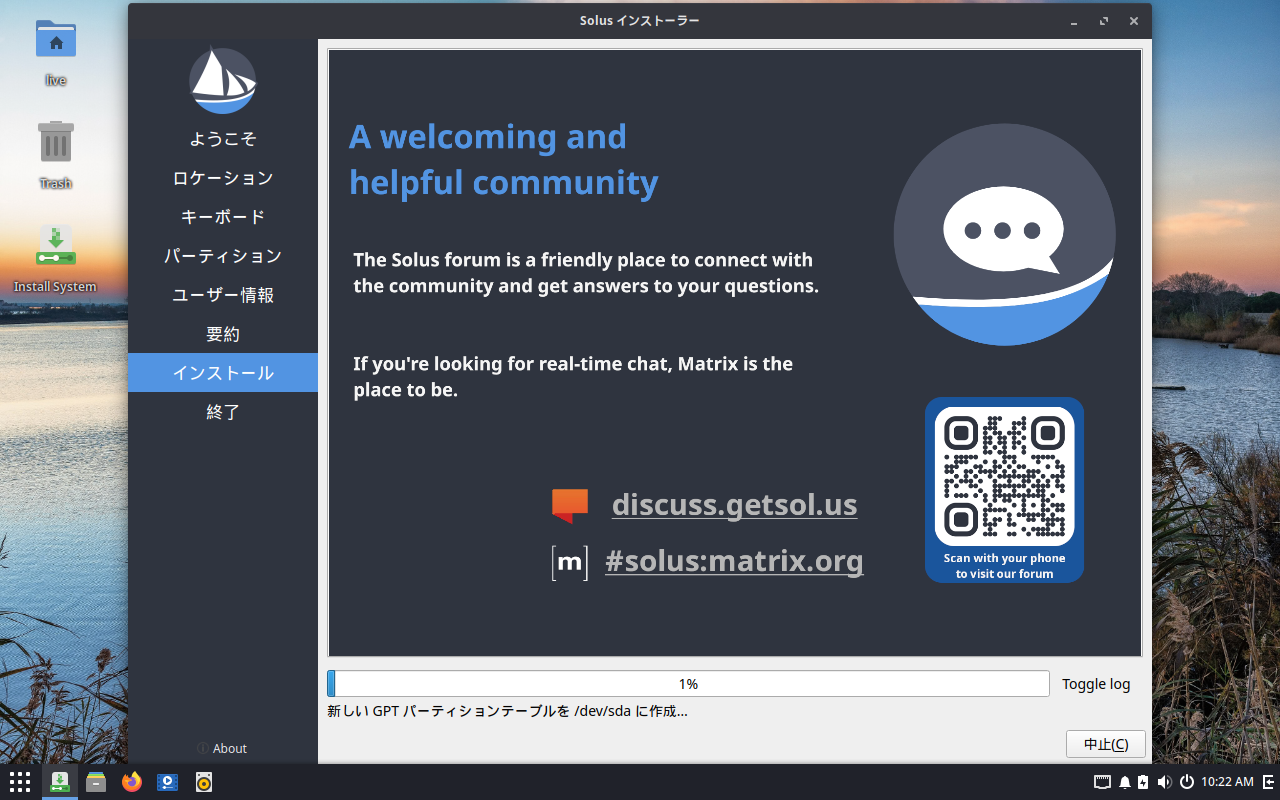This screenshot has width=1280, height=800.
Task: Click the Matrix [m] logo icon
Action: (x=569, y=563)
